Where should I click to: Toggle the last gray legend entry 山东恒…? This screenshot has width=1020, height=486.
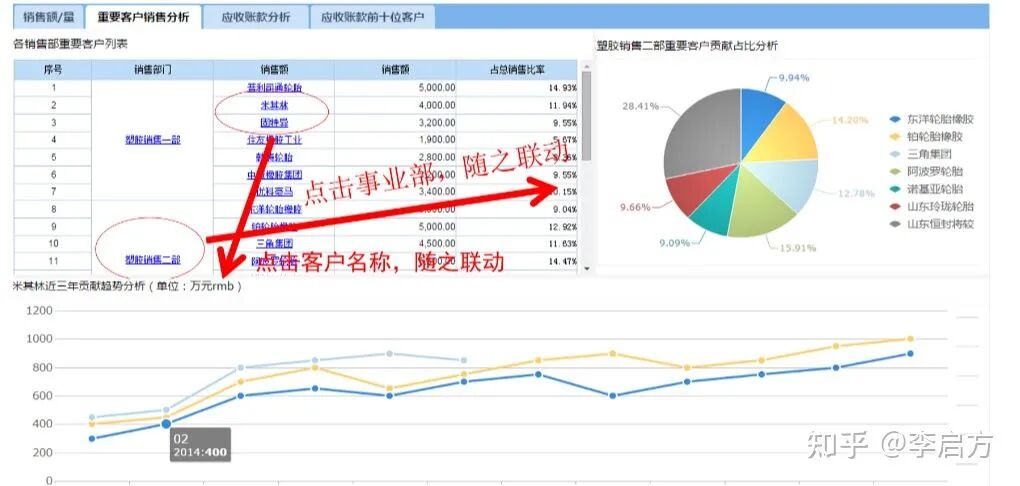point(932,224)
